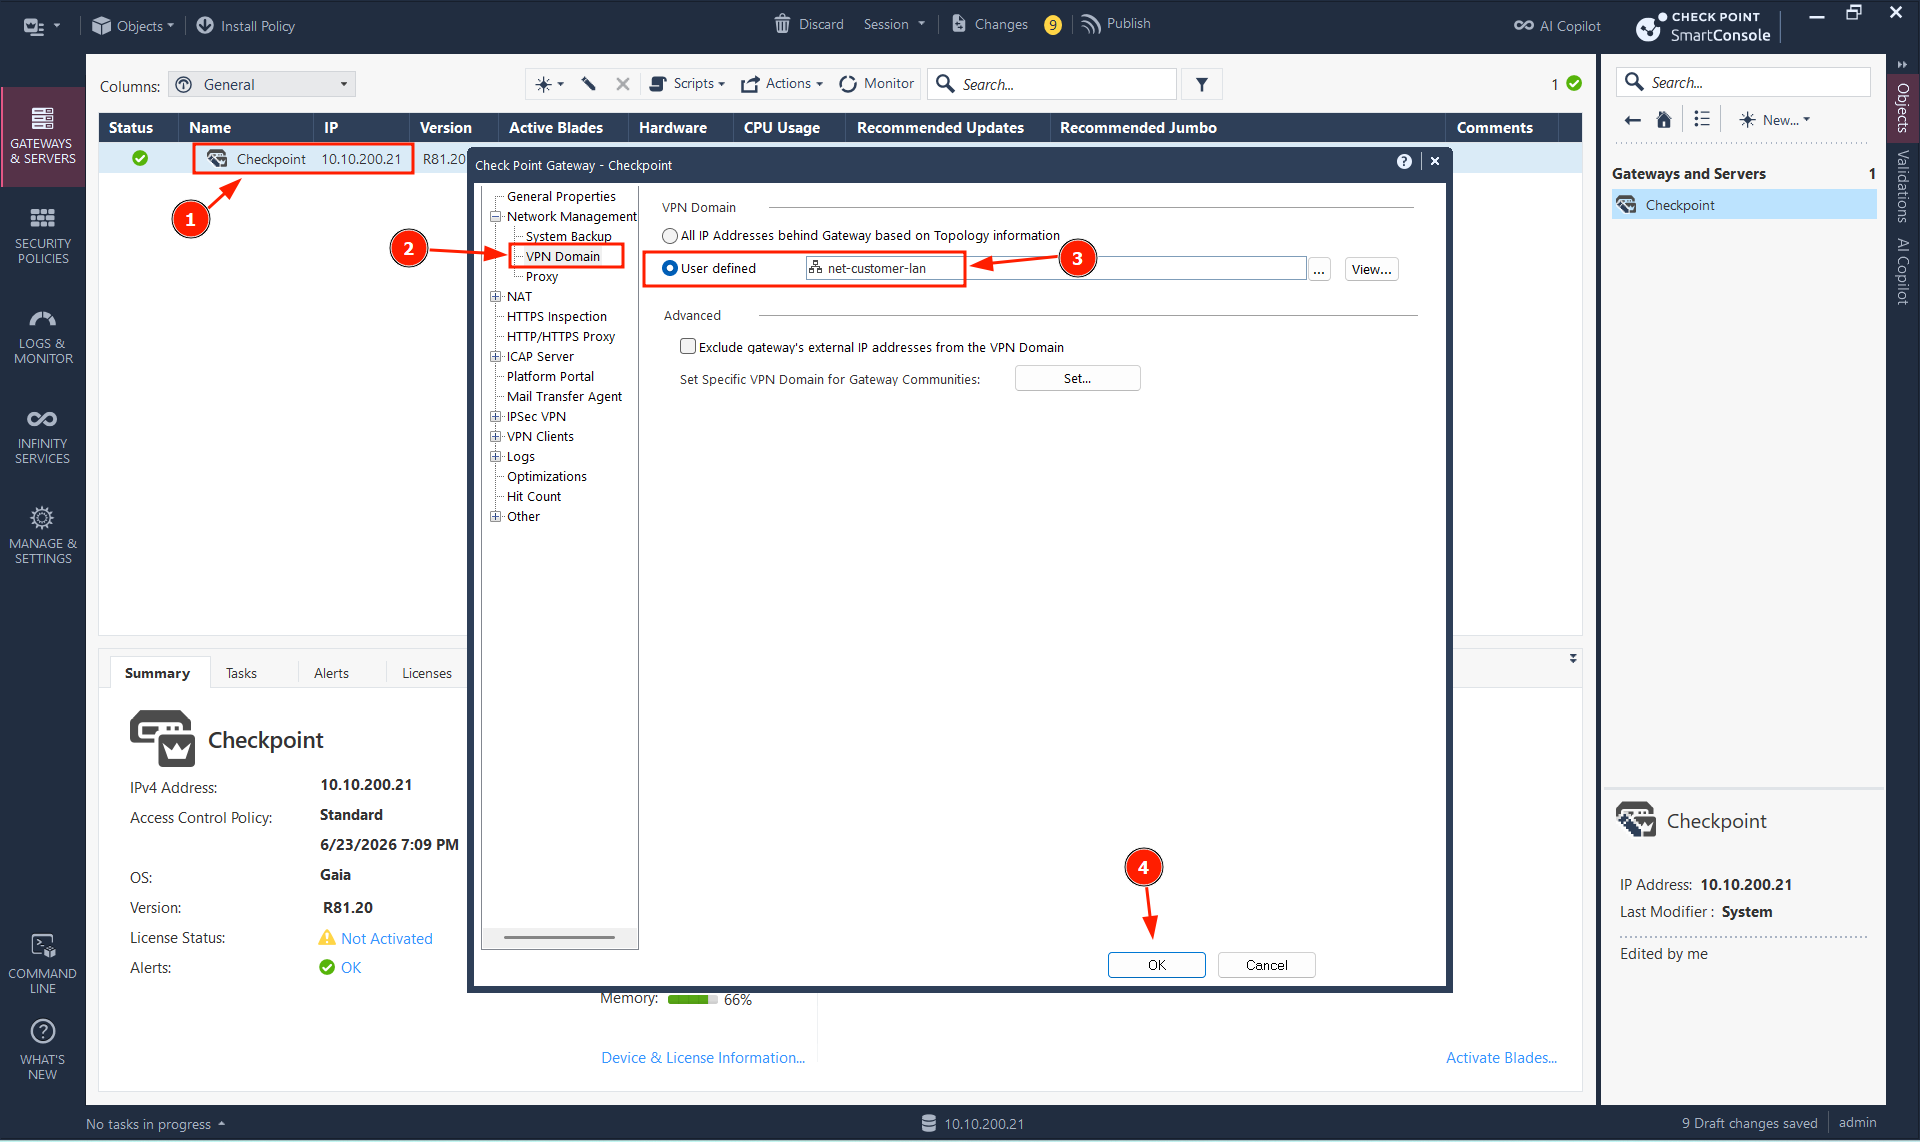Cancel the gateway dialog
The height and width of the screenshot is (1142, 1920).
point(1266,965)
